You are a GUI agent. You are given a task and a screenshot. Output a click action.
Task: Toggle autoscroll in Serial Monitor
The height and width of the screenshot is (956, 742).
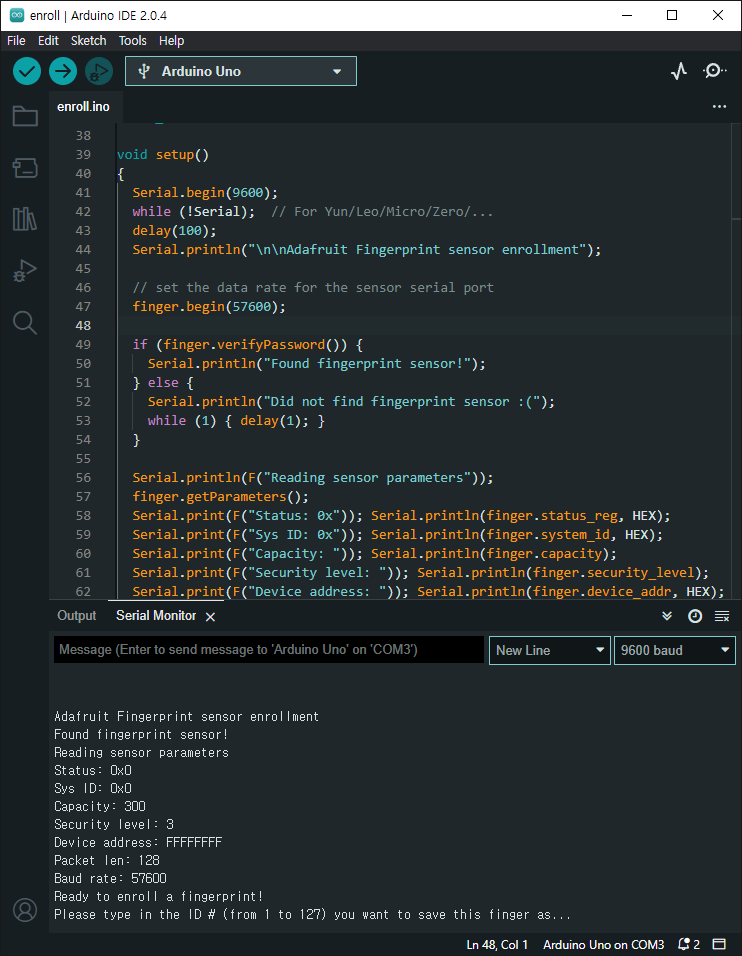[x=667, y=616]
